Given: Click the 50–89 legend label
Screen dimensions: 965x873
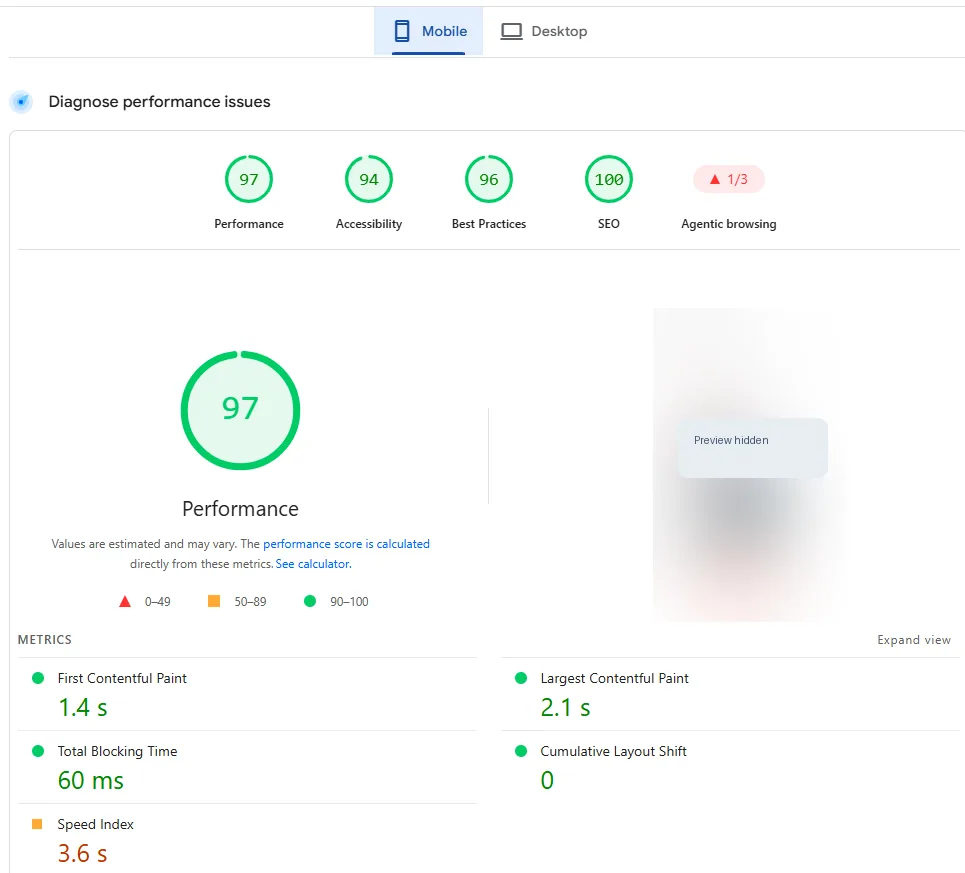Looking at the screenshot, I should 250,602.
